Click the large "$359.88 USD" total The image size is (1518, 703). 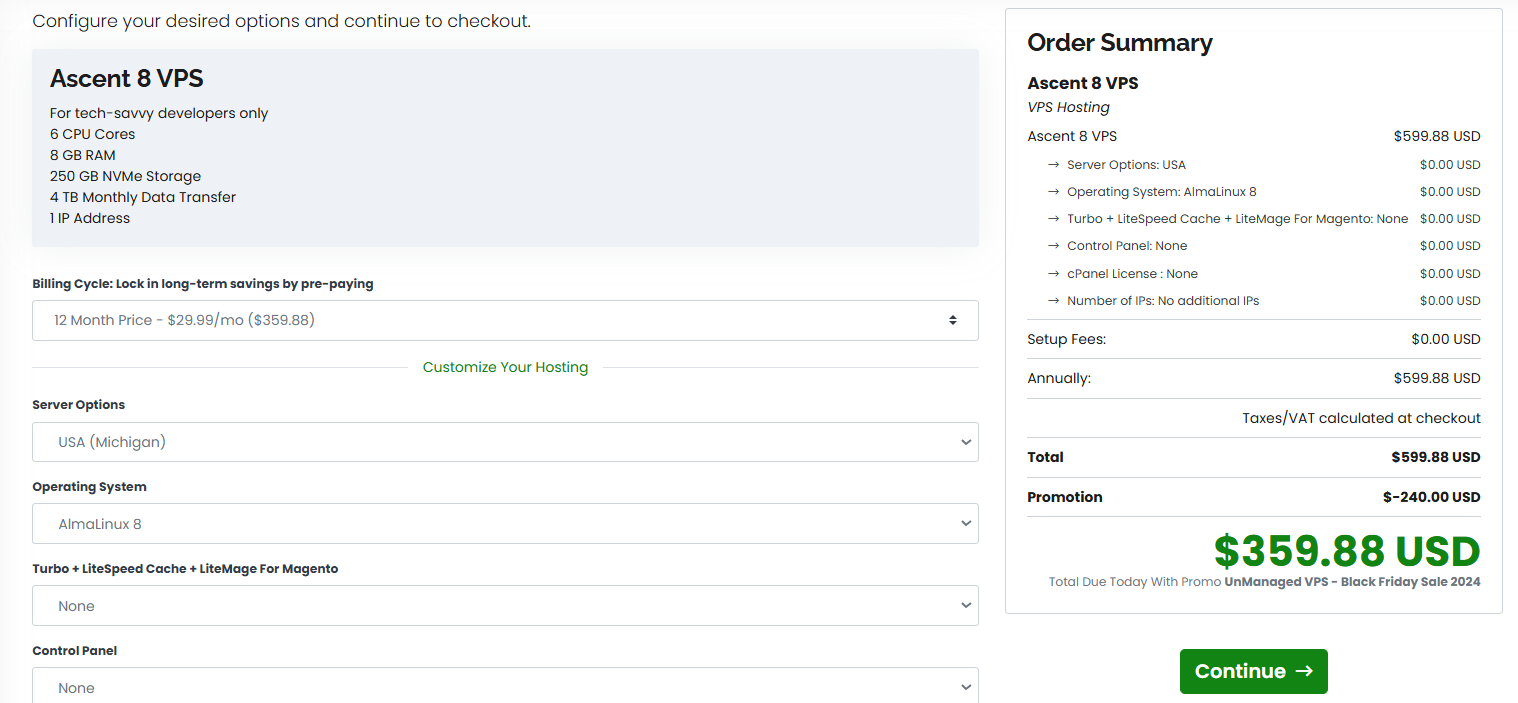point(1347,551)
